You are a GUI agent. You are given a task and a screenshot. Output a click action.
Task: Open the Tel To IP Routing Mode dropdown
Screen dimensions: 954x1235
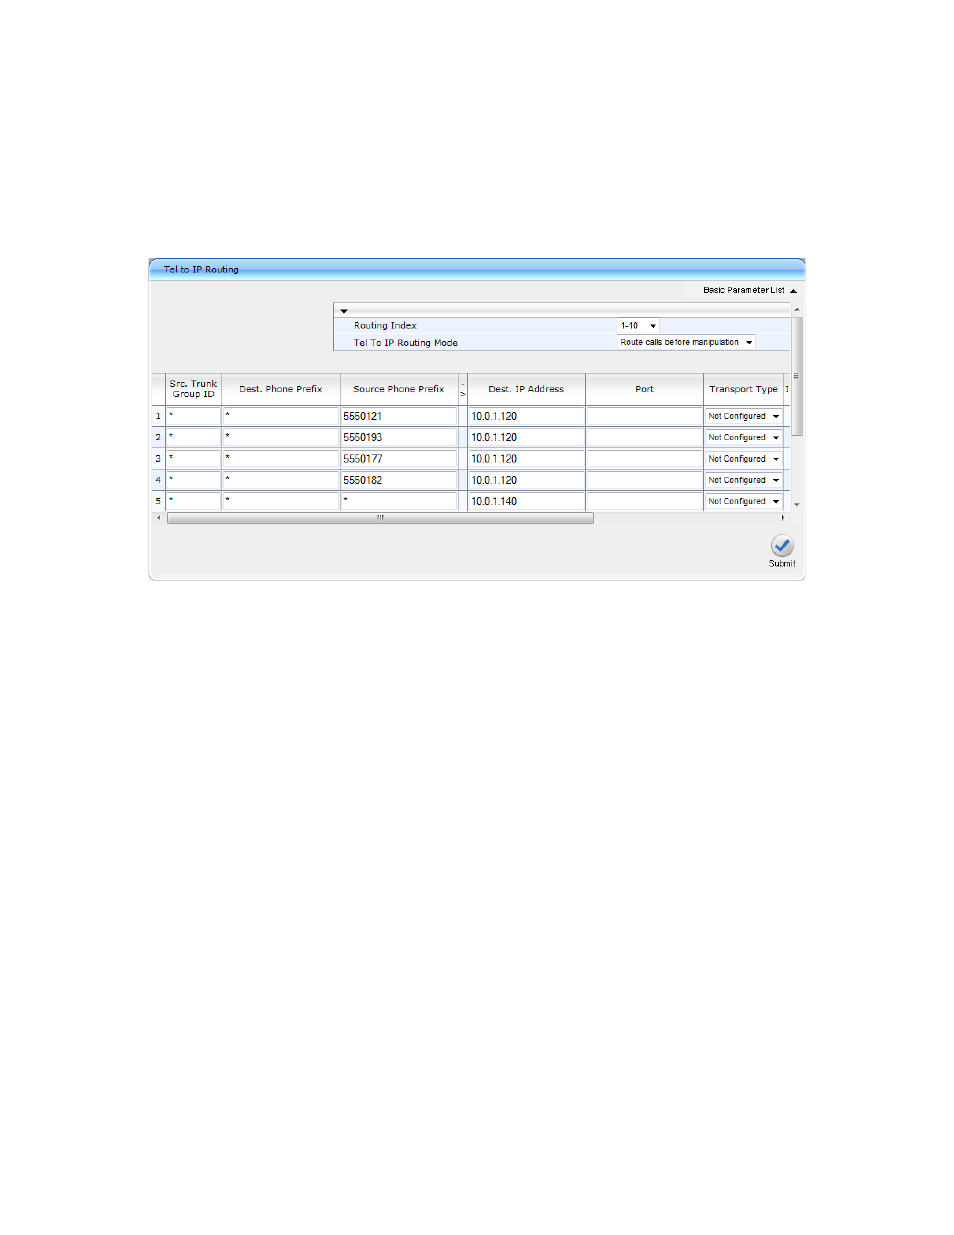pyautogui.click(x=686, y=342)
